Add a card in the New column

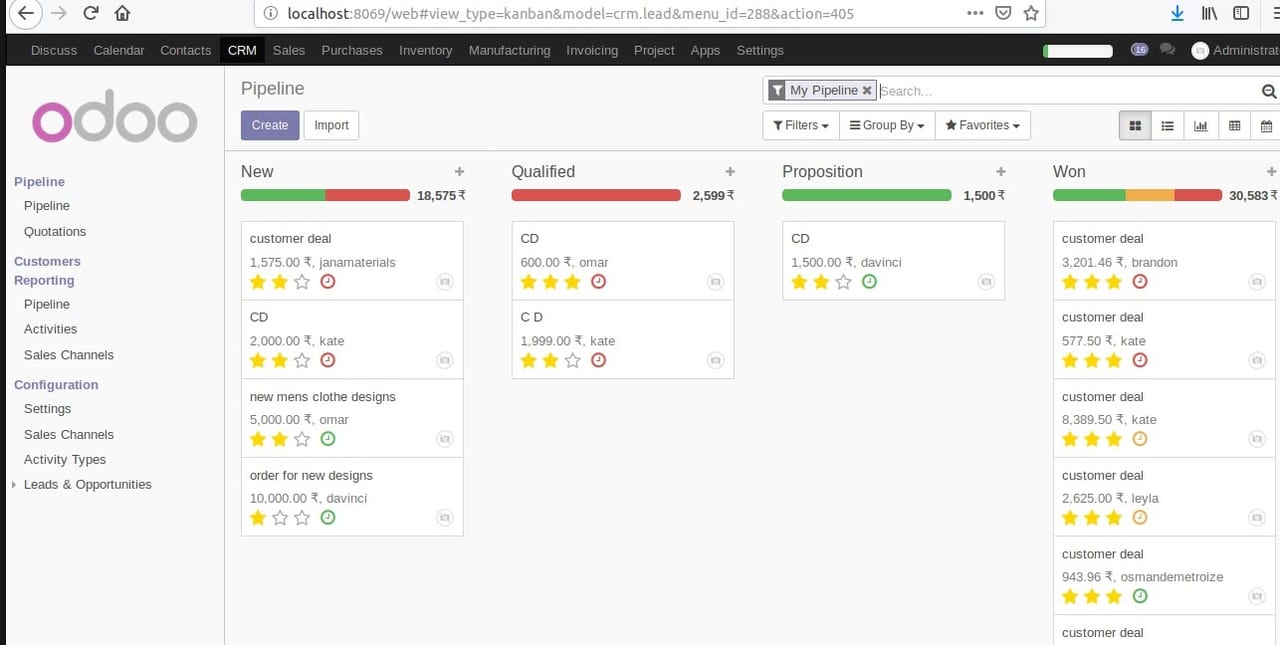(x=459, y=172)
